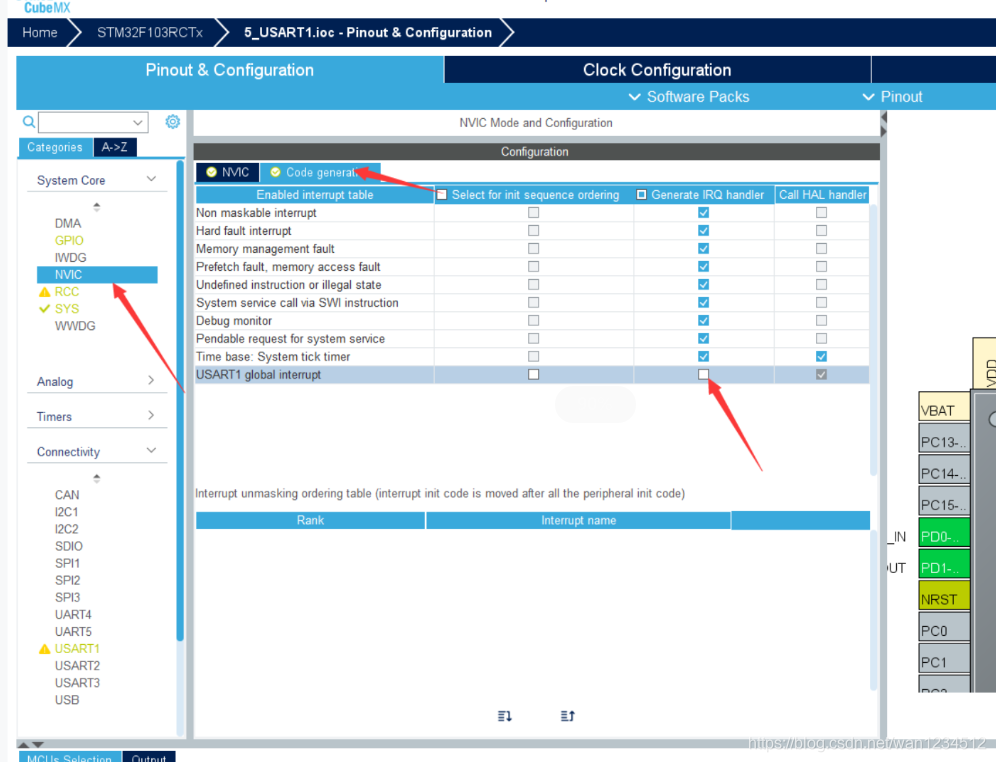Open Software Packs menu
This screenshot has width=996, height=762.
click(x=688, y=97)
